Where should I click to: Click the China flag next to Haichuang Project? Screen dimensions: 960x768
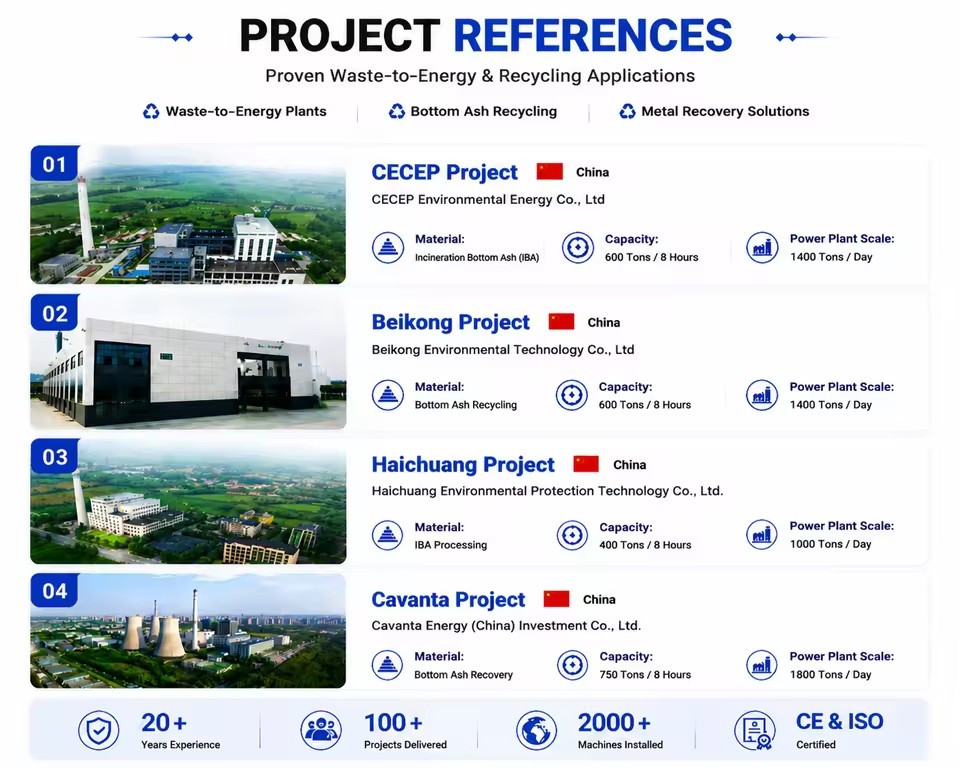pos(585,464)
